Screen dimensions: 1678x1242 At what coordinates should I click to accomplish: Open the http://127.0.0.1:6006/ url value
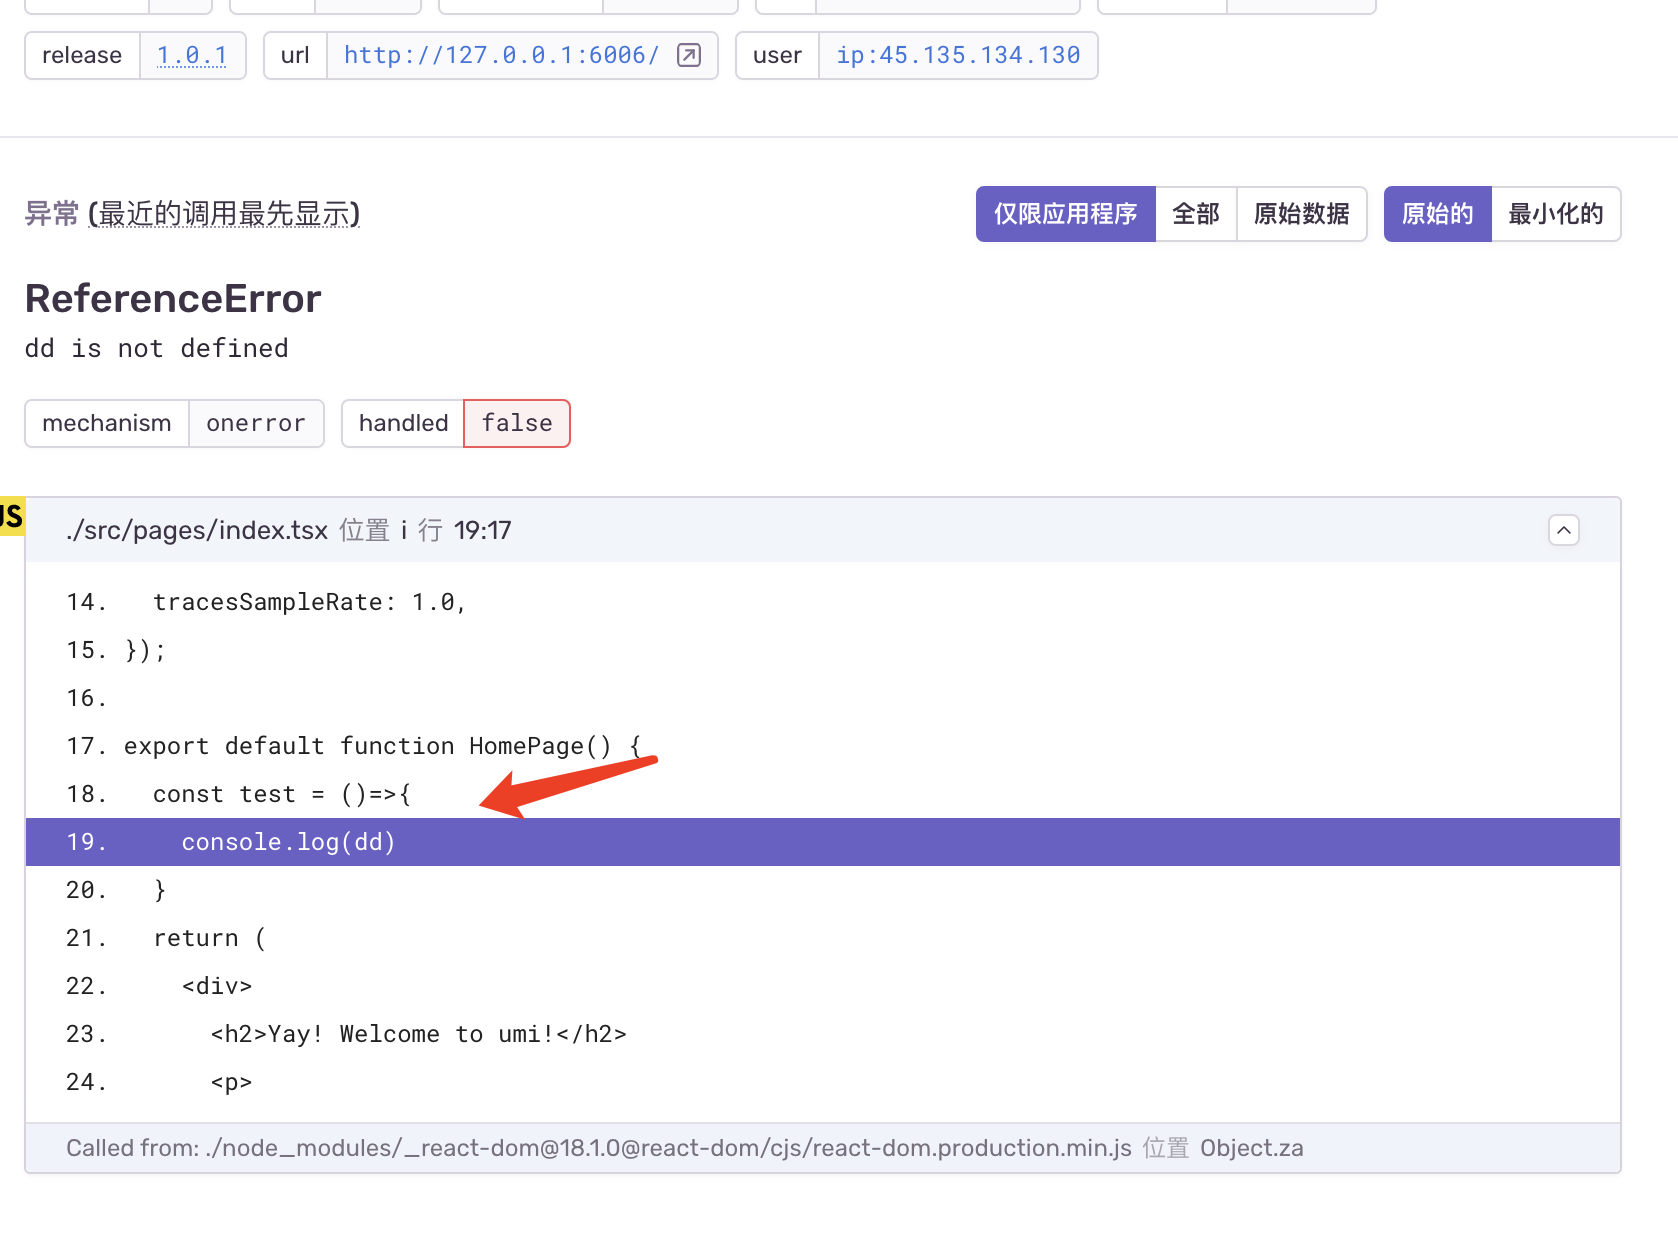click(502, 55)
